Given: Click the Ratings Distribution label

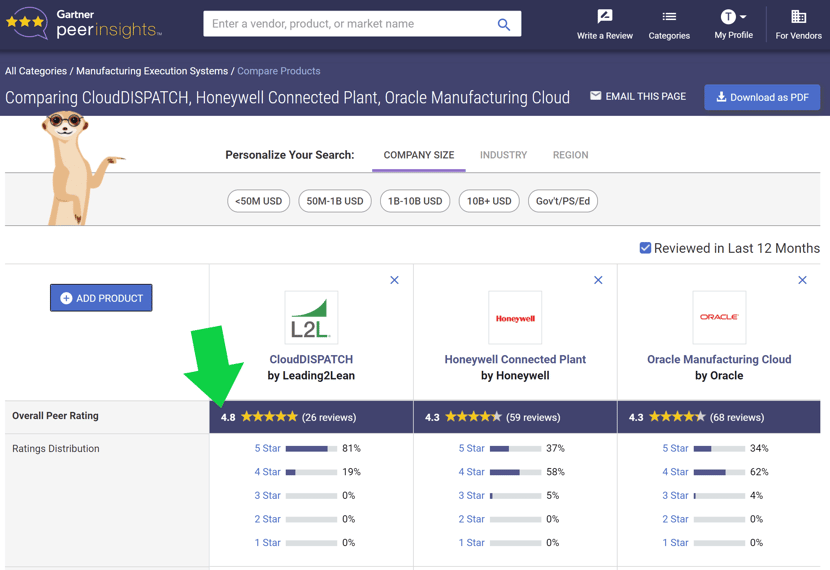Looking at the screenshot, I should 56,448.
